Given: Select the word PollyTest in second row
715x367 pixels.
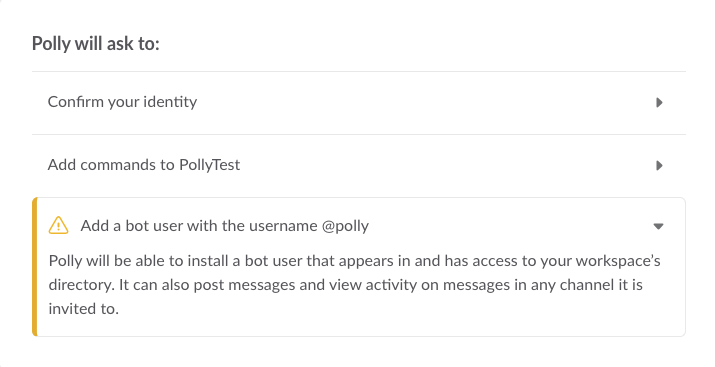Looking at the screenshot, I should pyautogui.click(x=209, y=165).
